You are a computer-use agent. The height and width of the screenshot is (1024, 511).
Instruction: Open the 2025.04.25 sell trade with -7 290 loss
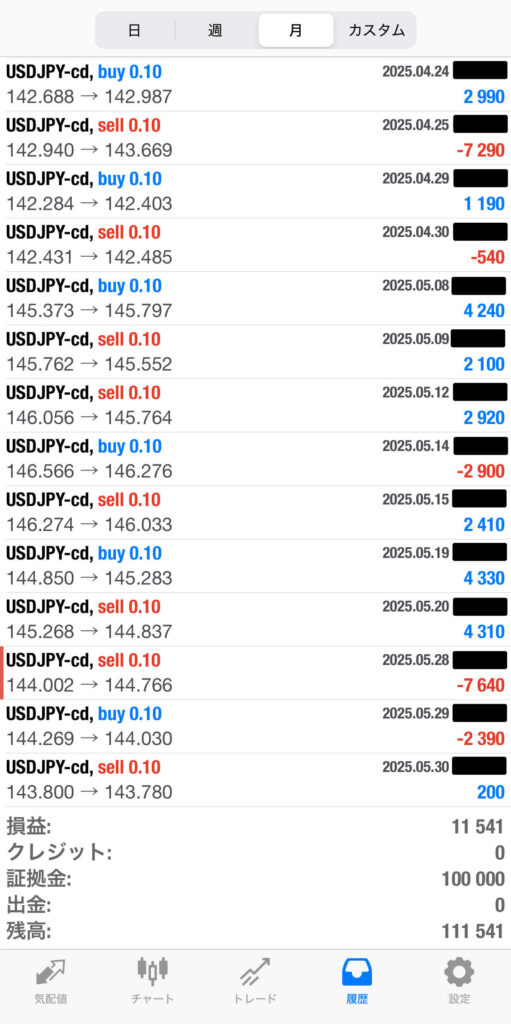pyautogui.click(x=256, y=138)
